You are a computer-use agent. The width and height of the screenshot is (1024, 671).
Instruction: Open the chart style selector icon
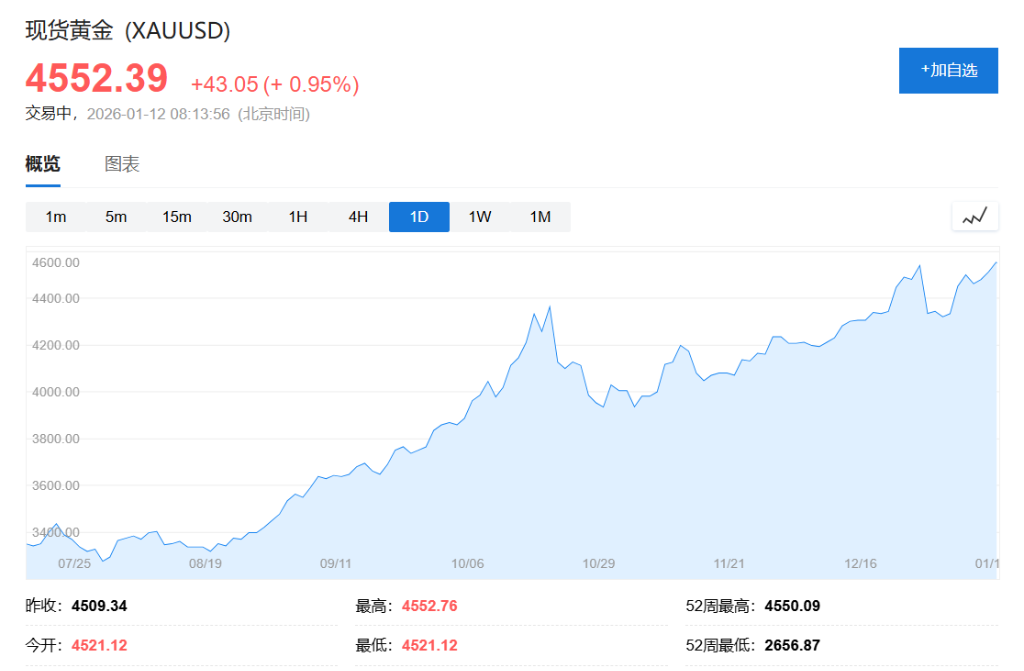click(974, 215)
